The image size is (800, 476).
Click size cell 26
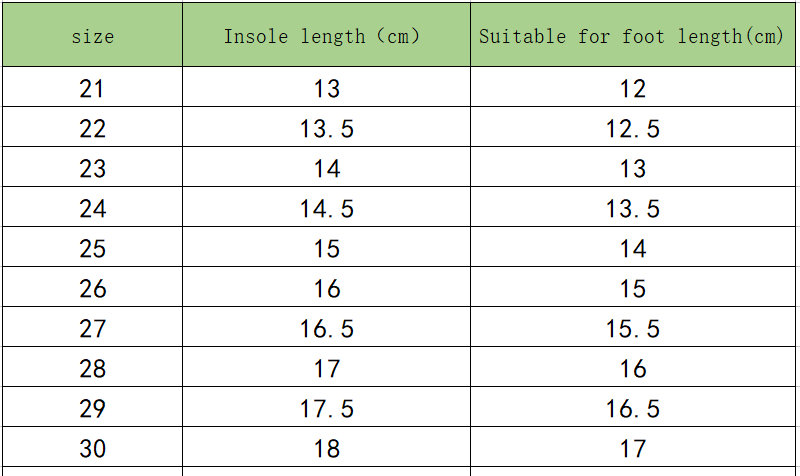click(92, 289)
